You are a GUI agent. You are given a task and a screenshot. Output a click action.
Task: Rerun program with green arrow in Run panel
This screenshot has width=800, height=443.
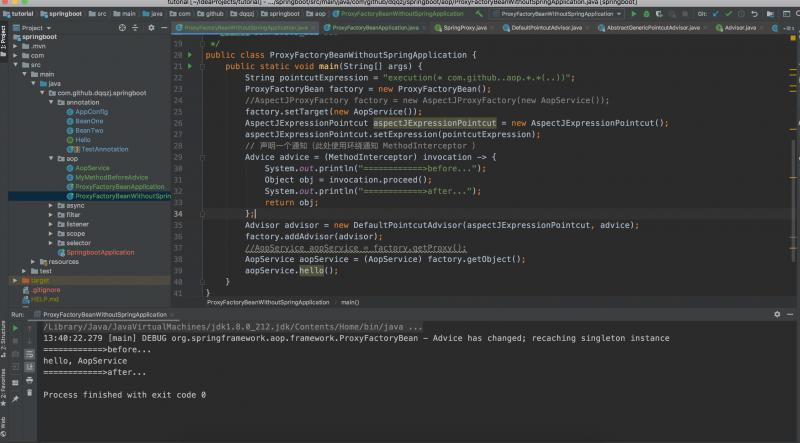(x=15, y=328)
